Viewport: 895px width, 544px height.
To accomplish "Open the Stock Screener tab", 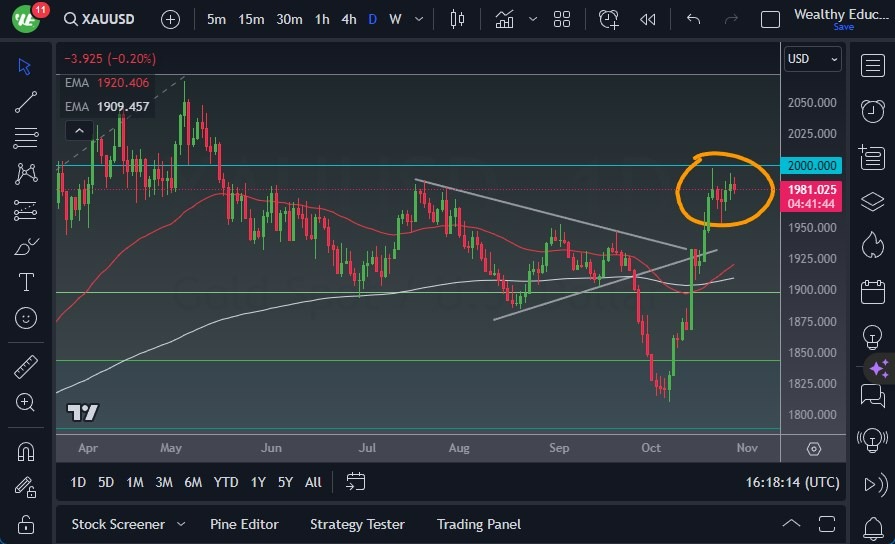I will 118,524.
